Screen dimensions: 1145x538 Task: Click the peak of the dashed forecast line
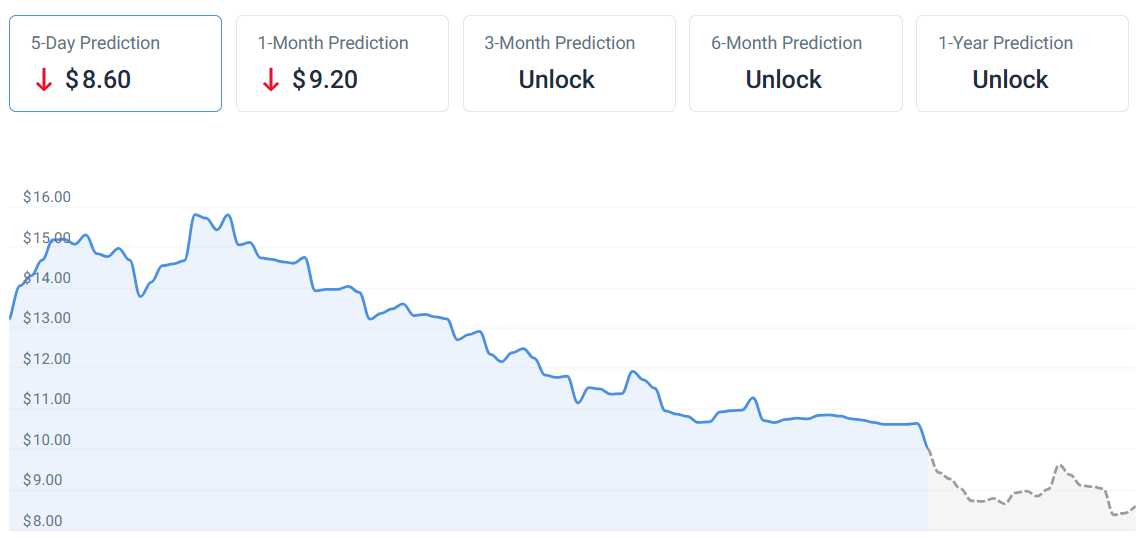(1059, 465)
